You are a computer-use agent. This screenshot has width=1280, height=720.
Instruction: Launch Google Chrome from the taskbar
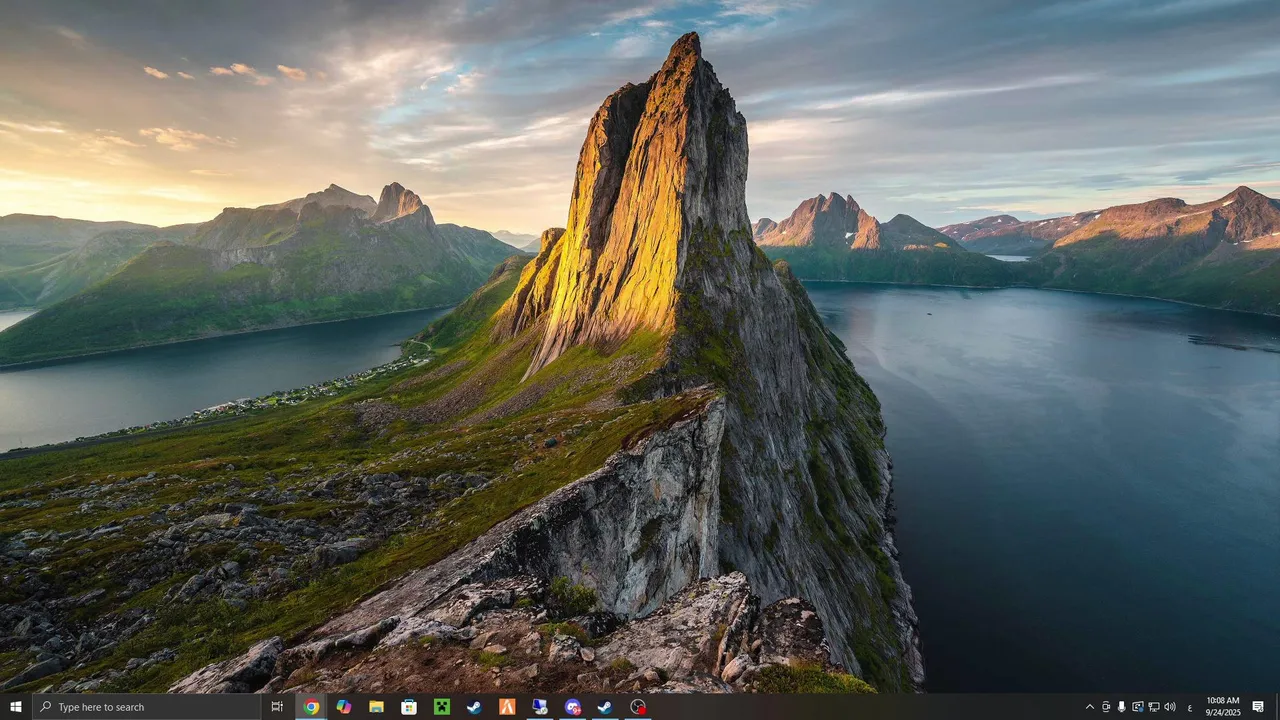(x=311, y=707)
